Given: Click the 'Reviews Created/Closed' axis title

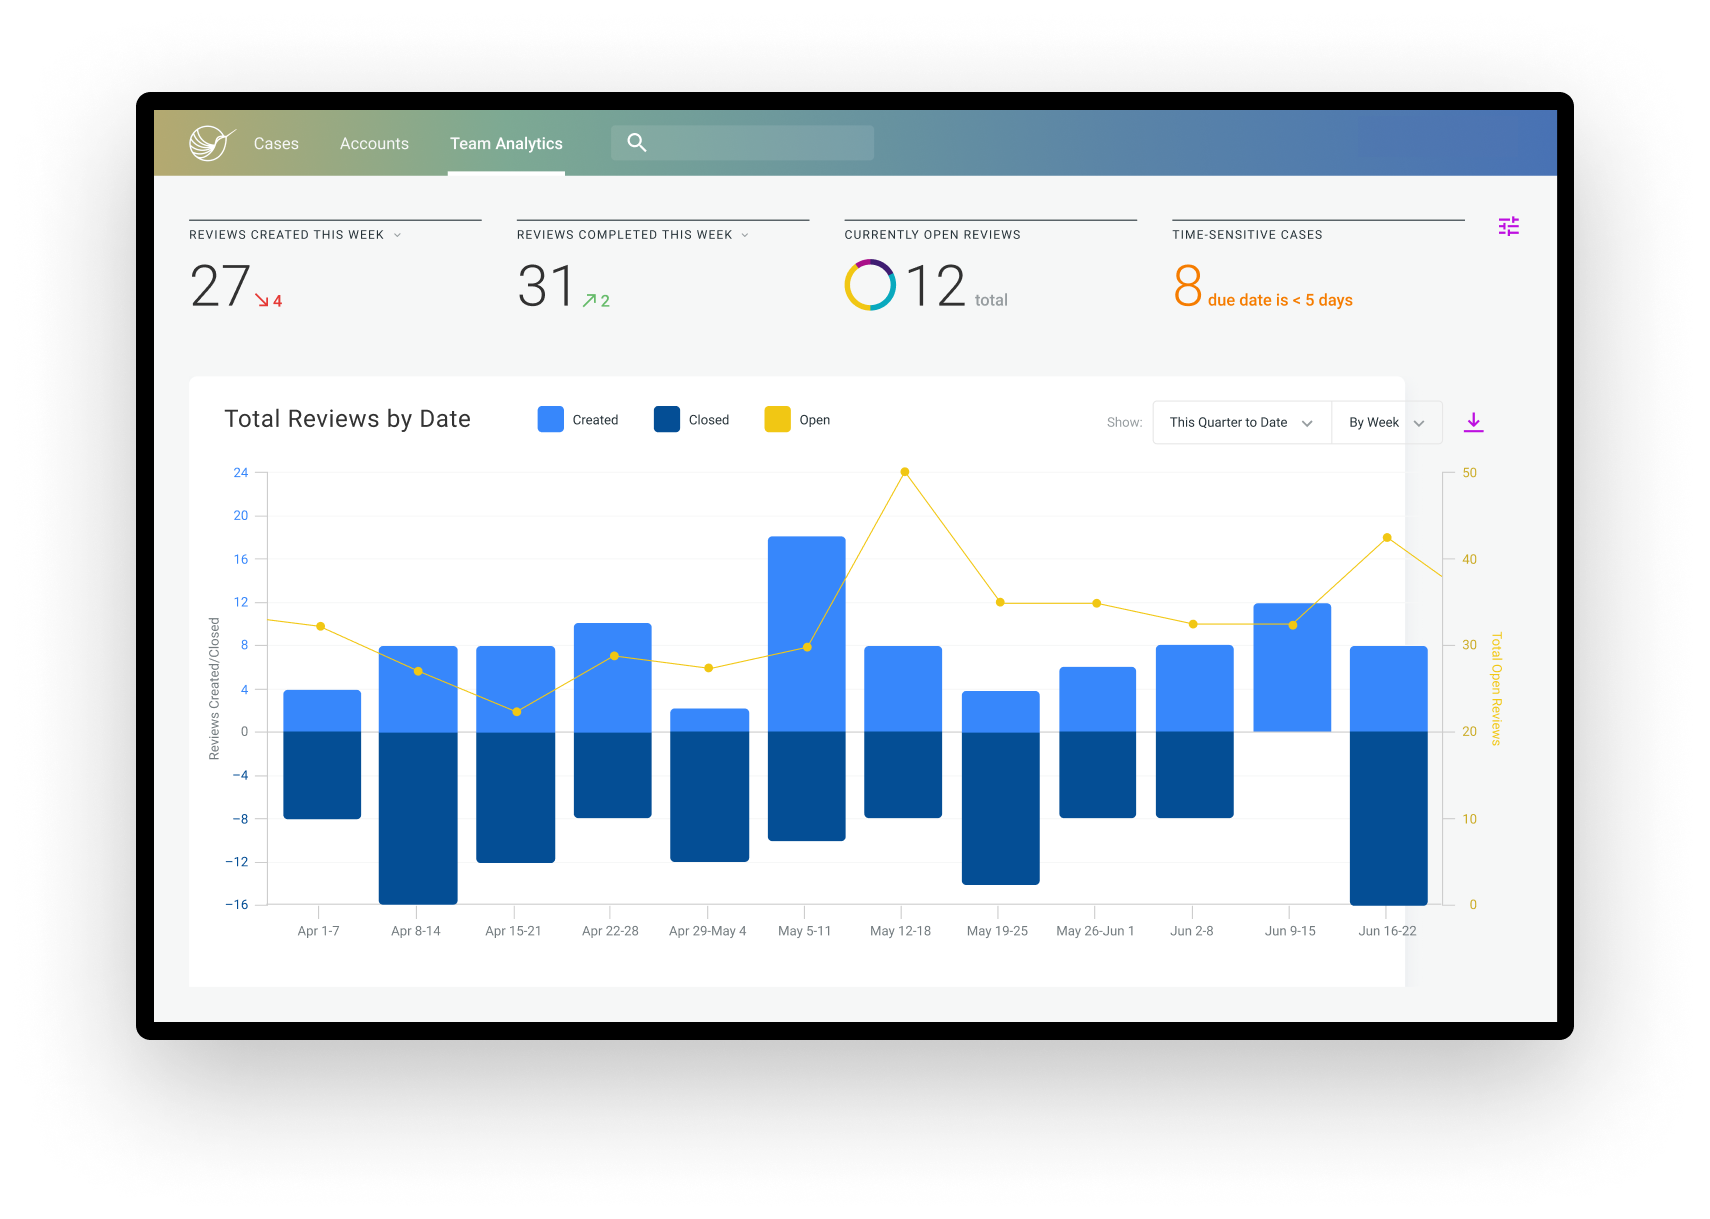Looking at the screenshot, I should (x=214, y=689).
